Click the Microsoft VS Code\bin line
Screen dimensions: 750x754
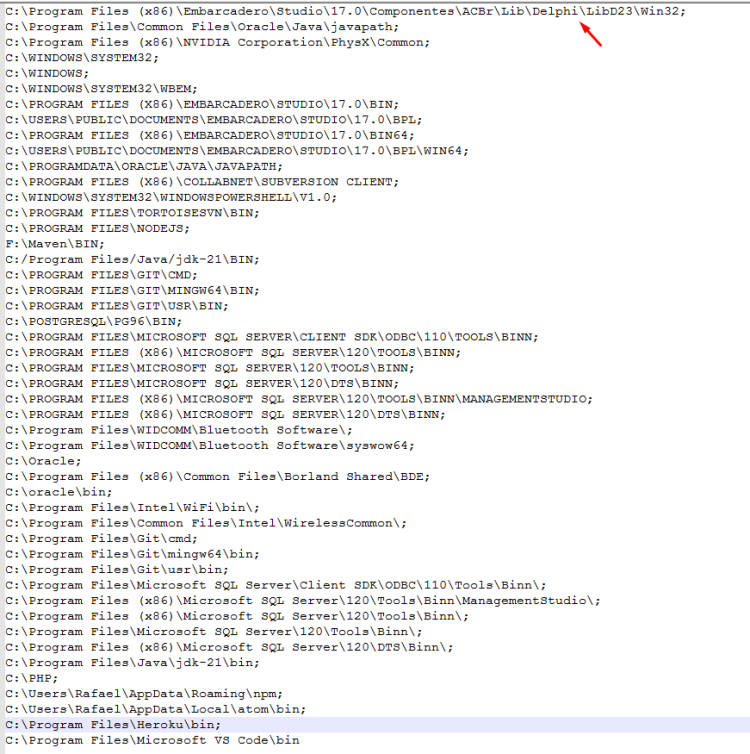coord(152,740)
